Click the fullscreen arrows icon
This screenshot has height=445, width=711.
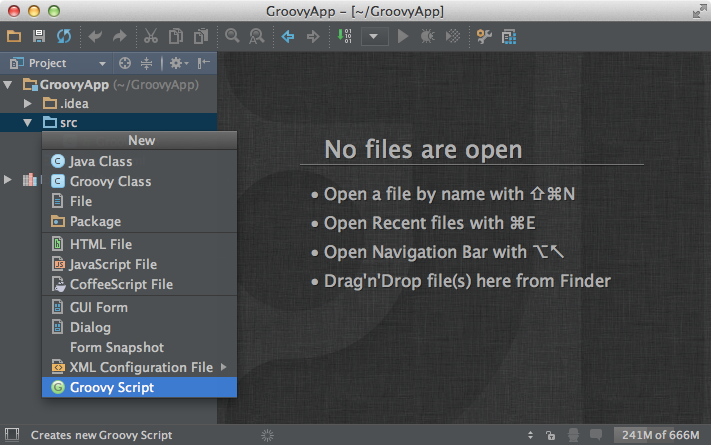(x=700, y=11)
